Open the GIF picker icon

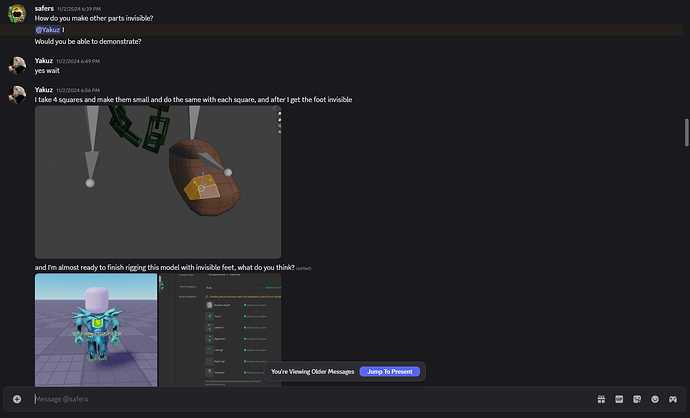[619, 399]
